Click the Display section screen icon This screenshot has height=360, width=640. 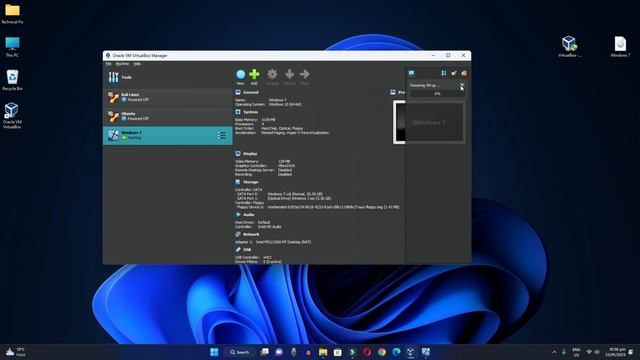[x=238, y=154]
